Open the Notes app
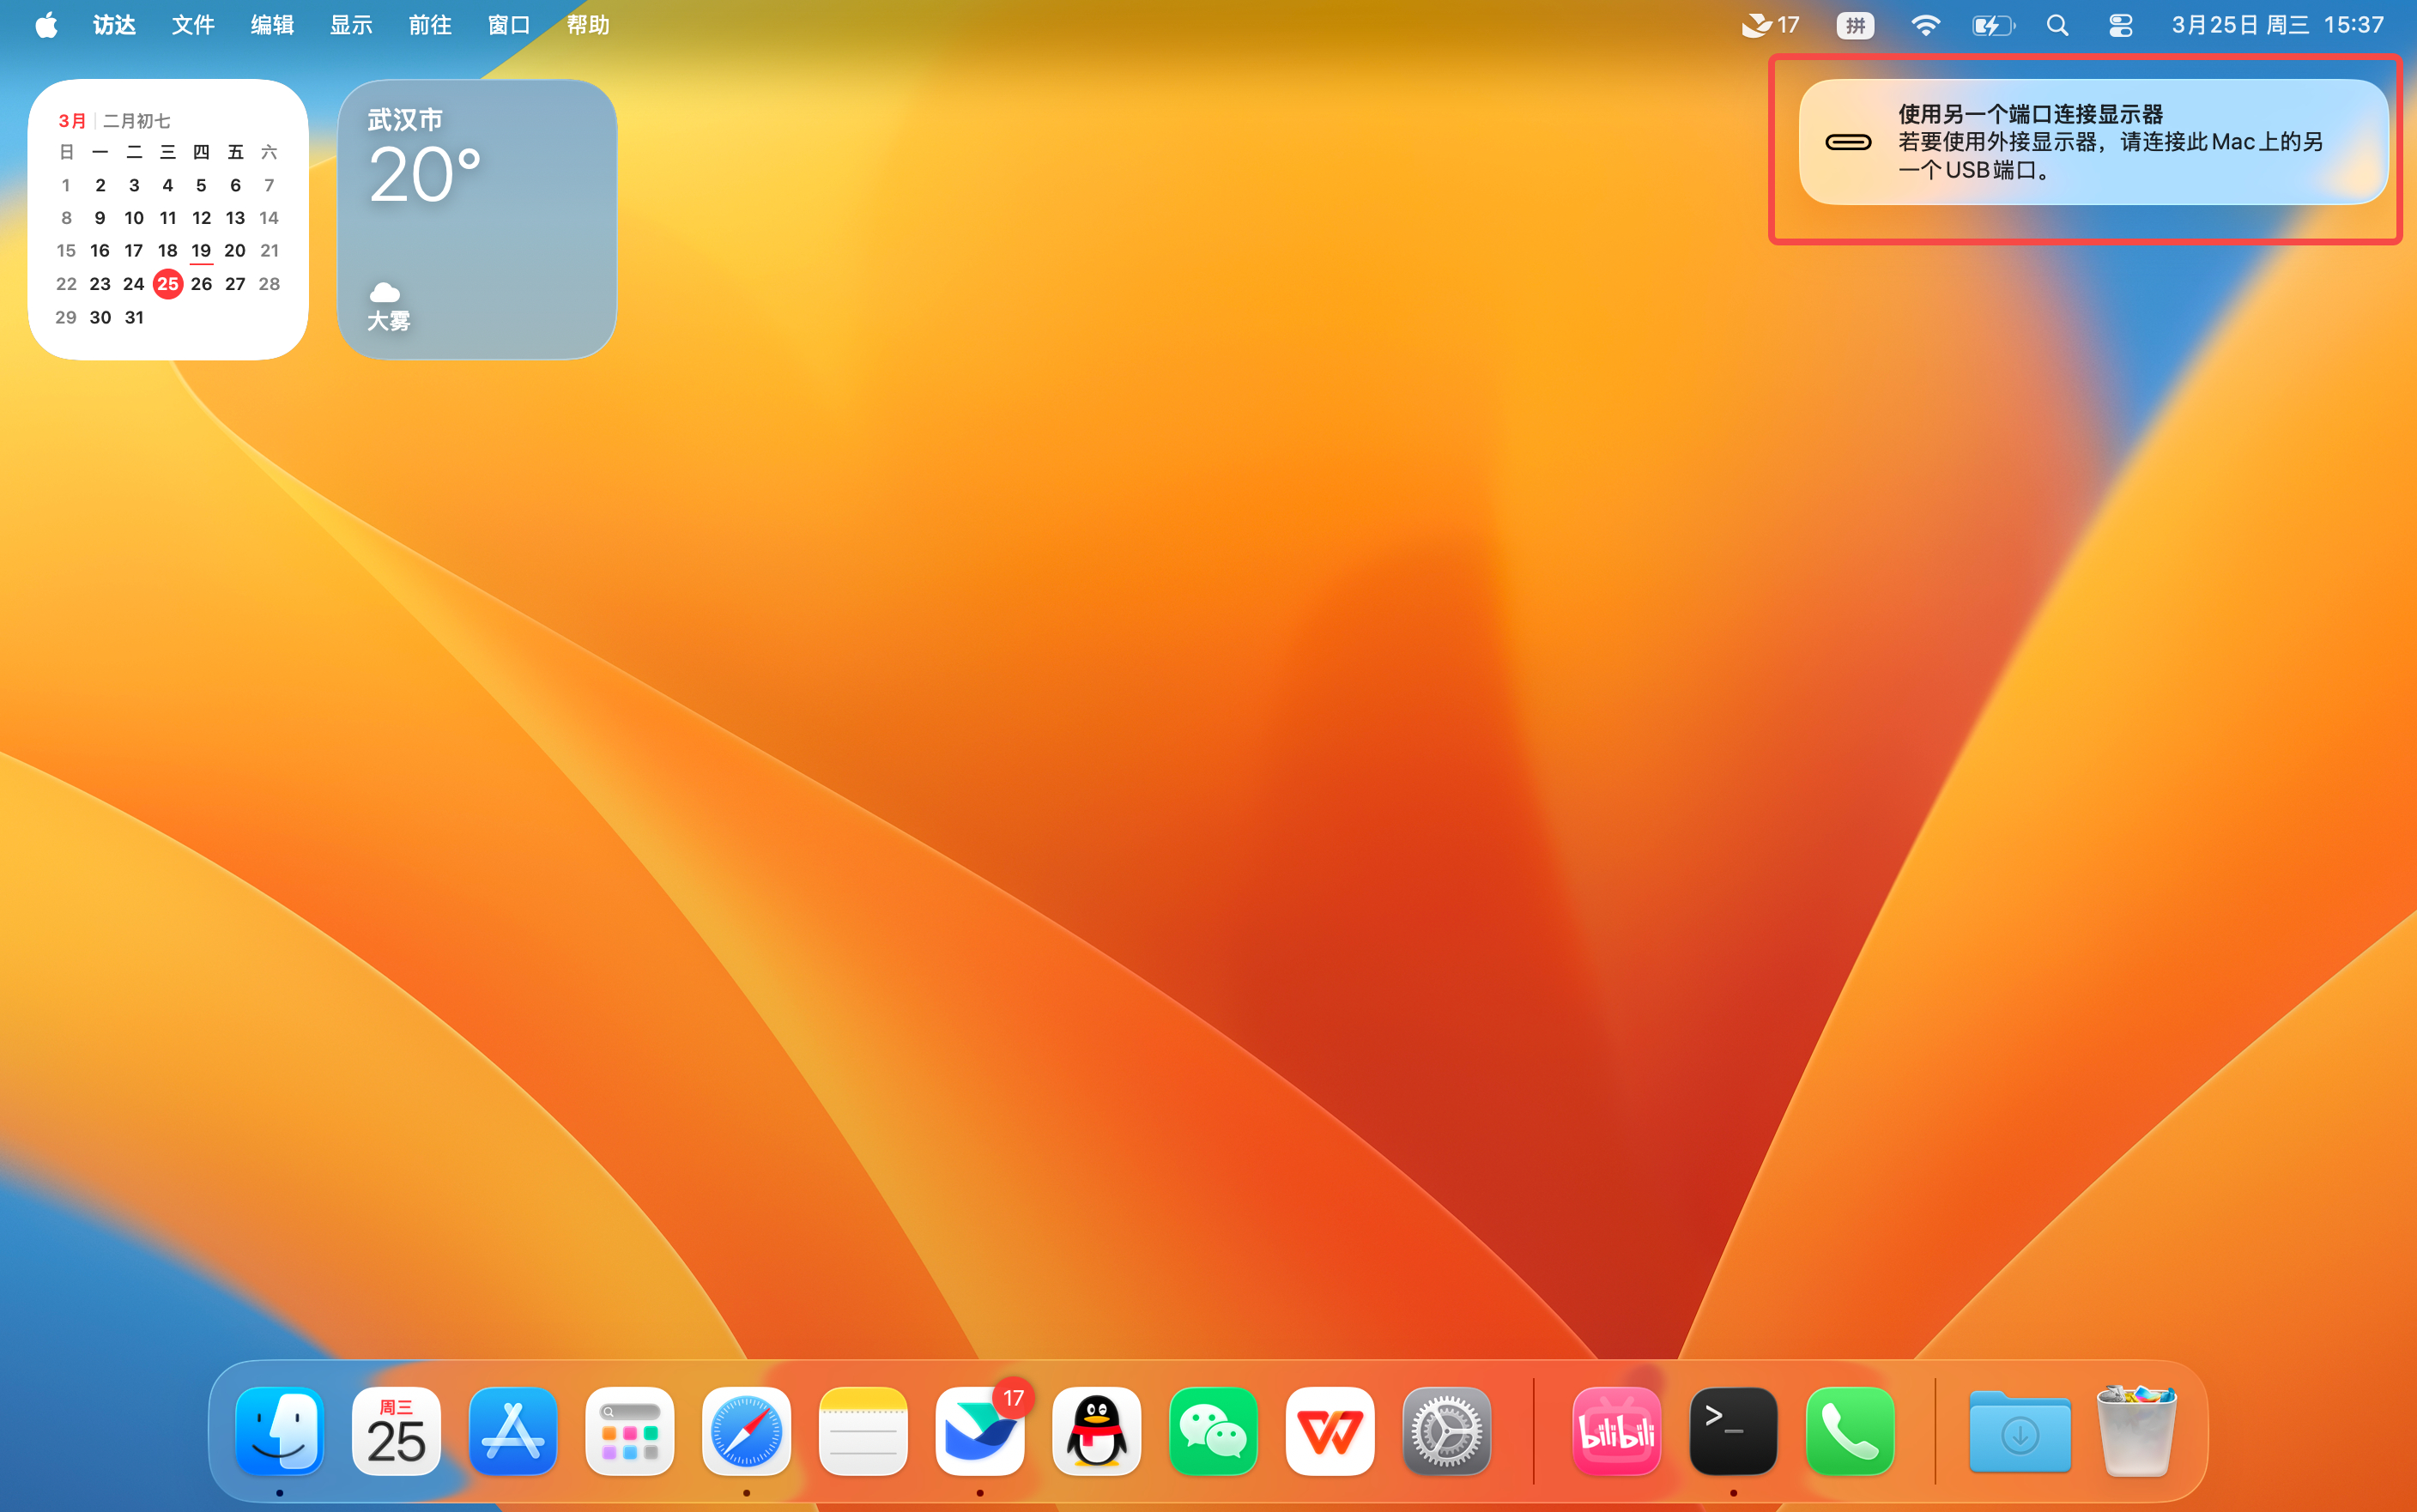This screenshot has height=1512, width=2417. click(863, 1431)
